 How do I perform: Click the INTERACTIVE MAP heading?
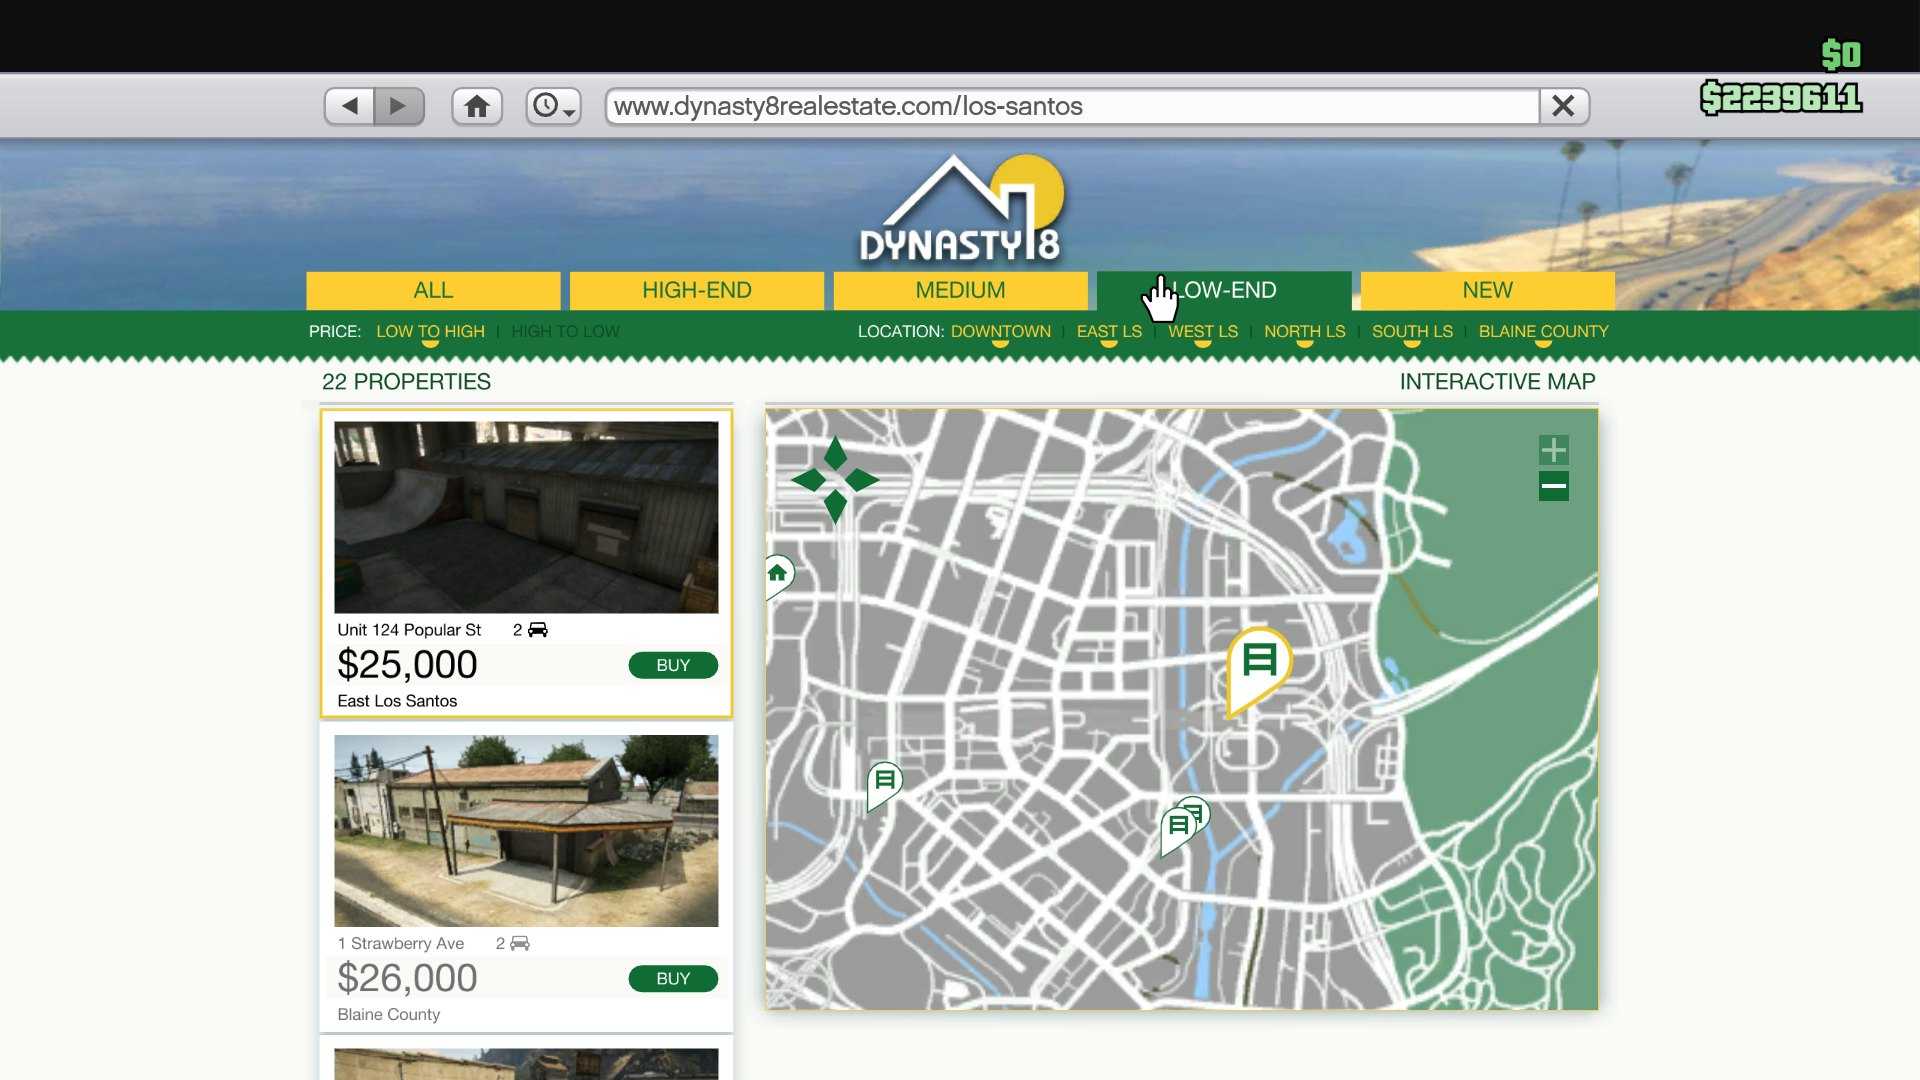click(x=1497, y=381)
